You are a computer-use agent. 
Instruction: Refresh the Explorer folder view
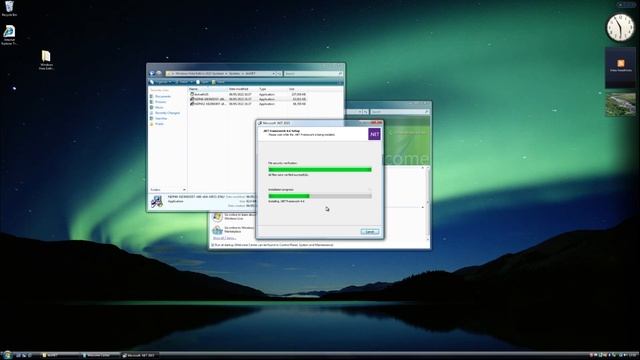[x=279, y=73]
